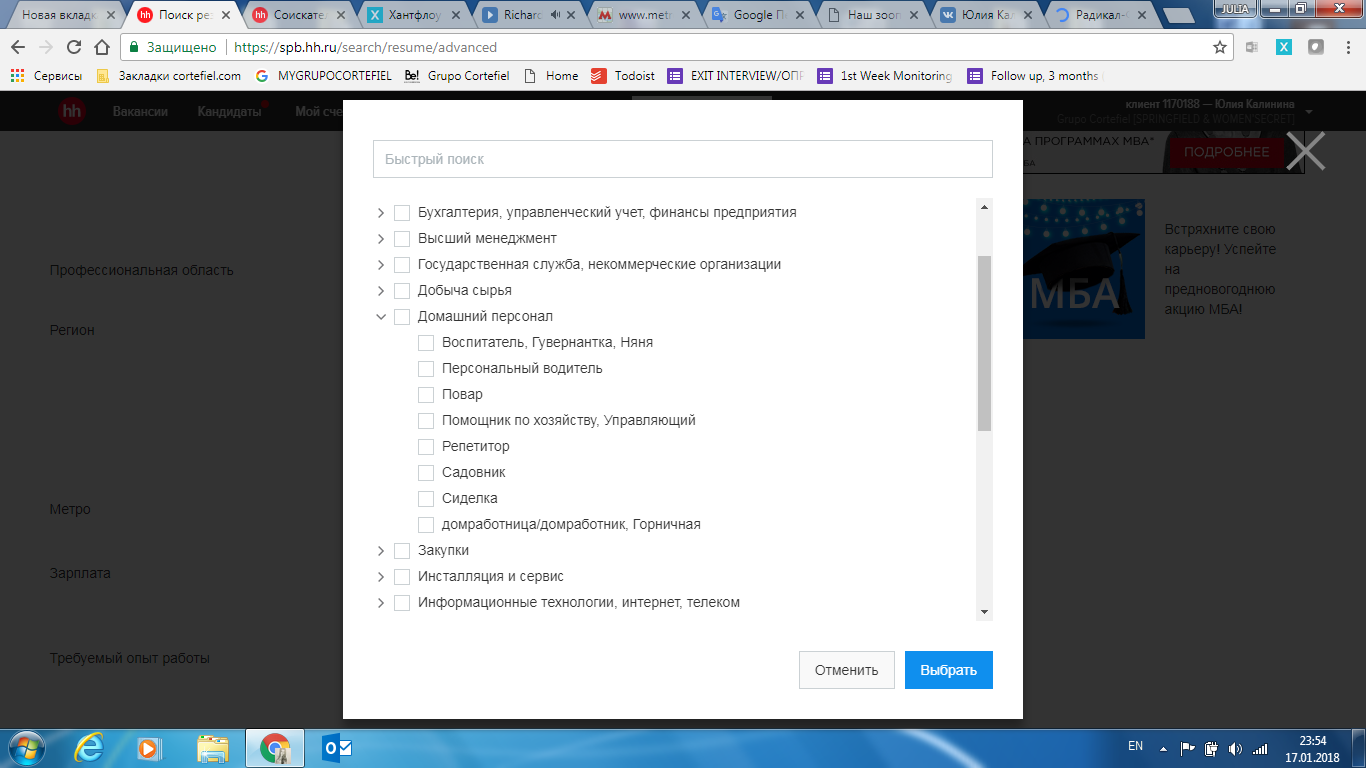Image resolution: width=1366 pixels, height=768 pixels.
Task: Tick the Персональный водитель checkbox
Action: point(426,368)
